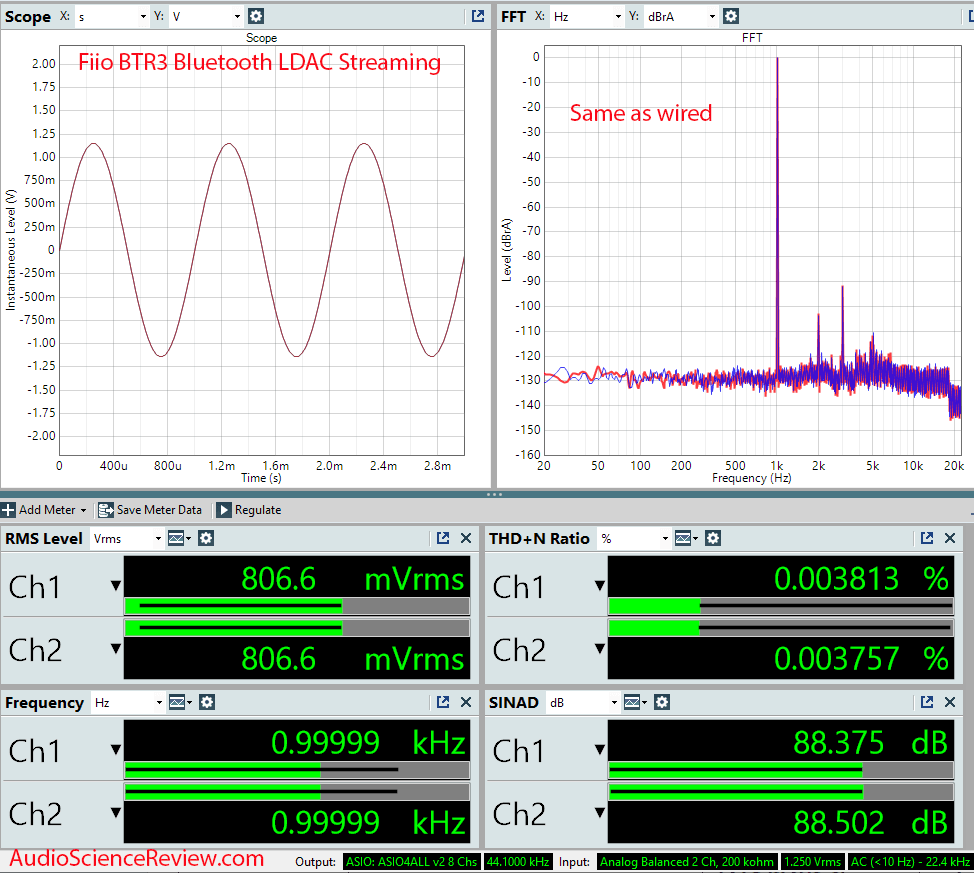Open the SINAD meter graph icon

[x=632, y=702]
